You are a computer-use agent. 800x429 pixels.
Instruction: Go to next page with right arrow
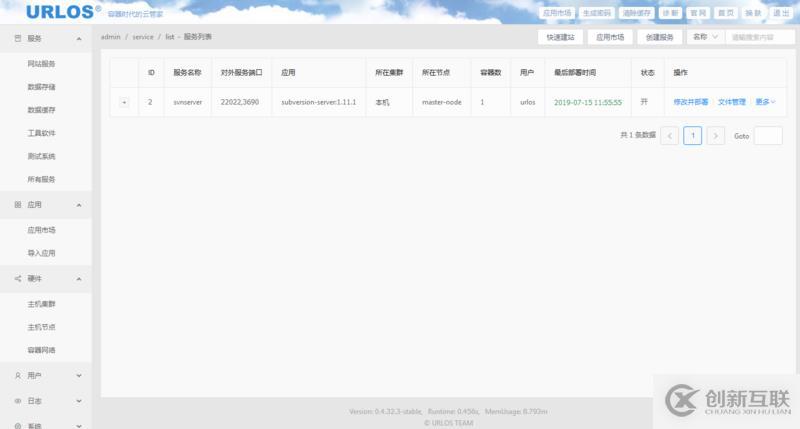coord(715,136)
